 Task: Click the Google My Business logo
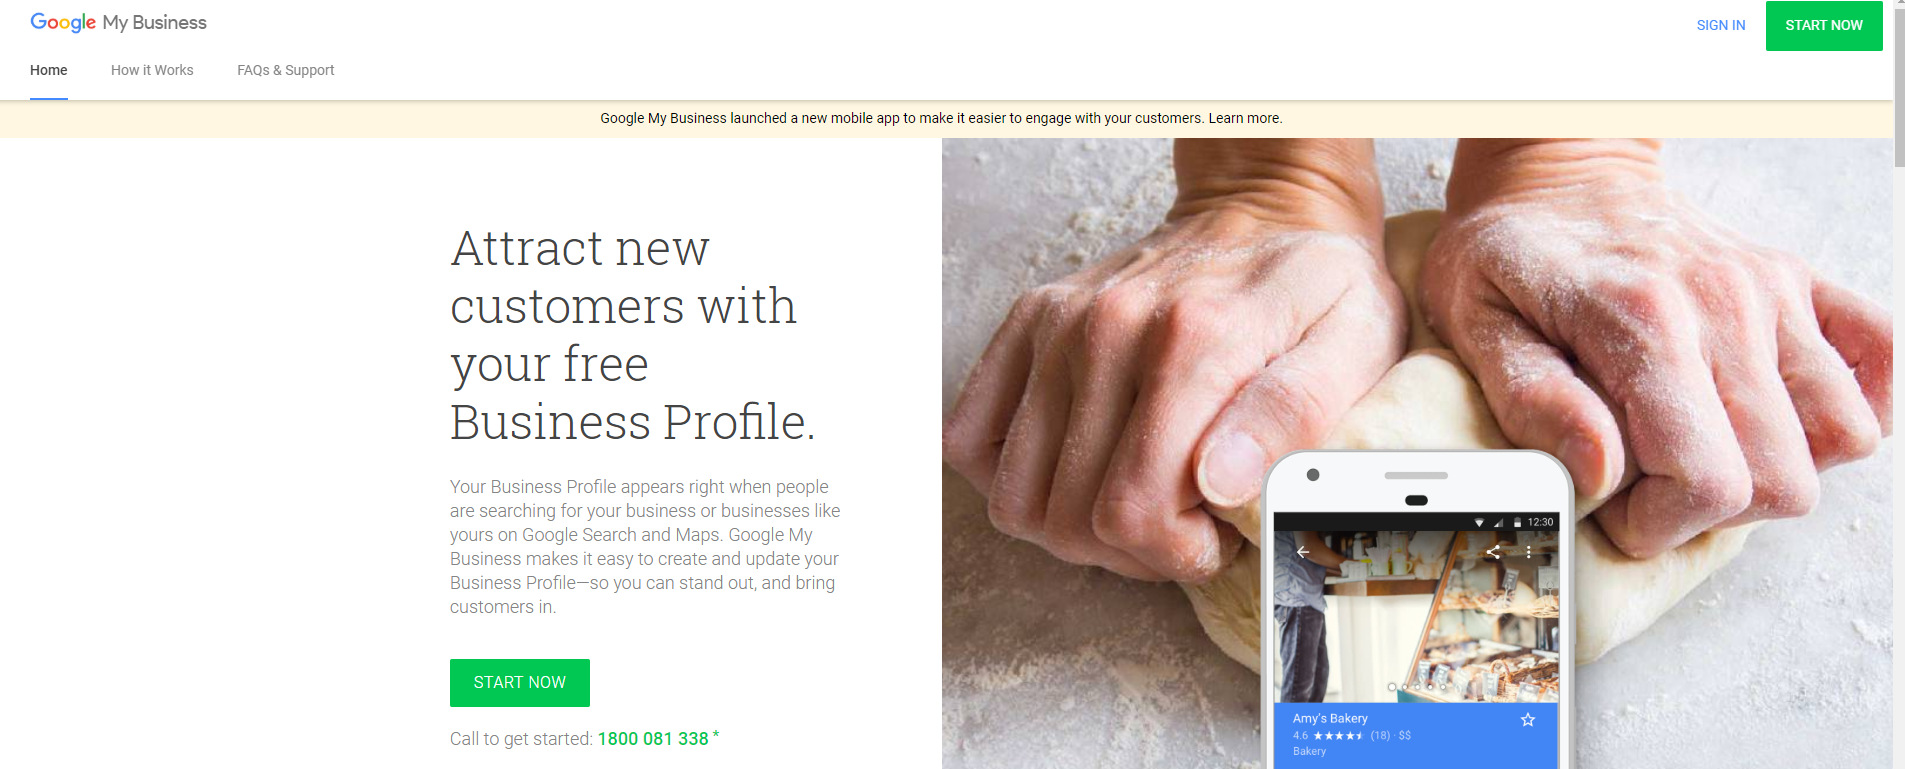tap(118, 23)
